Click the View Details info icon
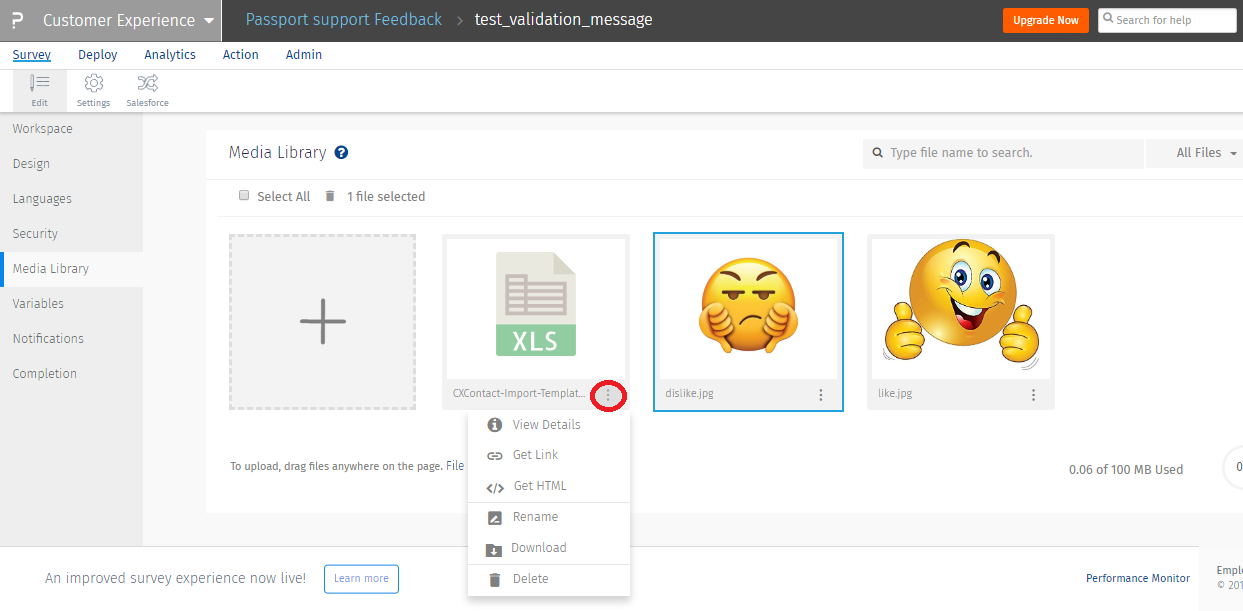Viewport: 1243px width, 611px height. pos(494,425)
